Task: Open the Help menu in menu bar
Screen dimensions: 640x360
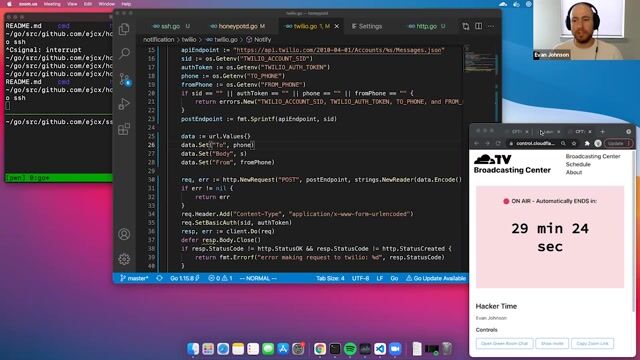Action: pyautogui.click(x=126, y=4)
